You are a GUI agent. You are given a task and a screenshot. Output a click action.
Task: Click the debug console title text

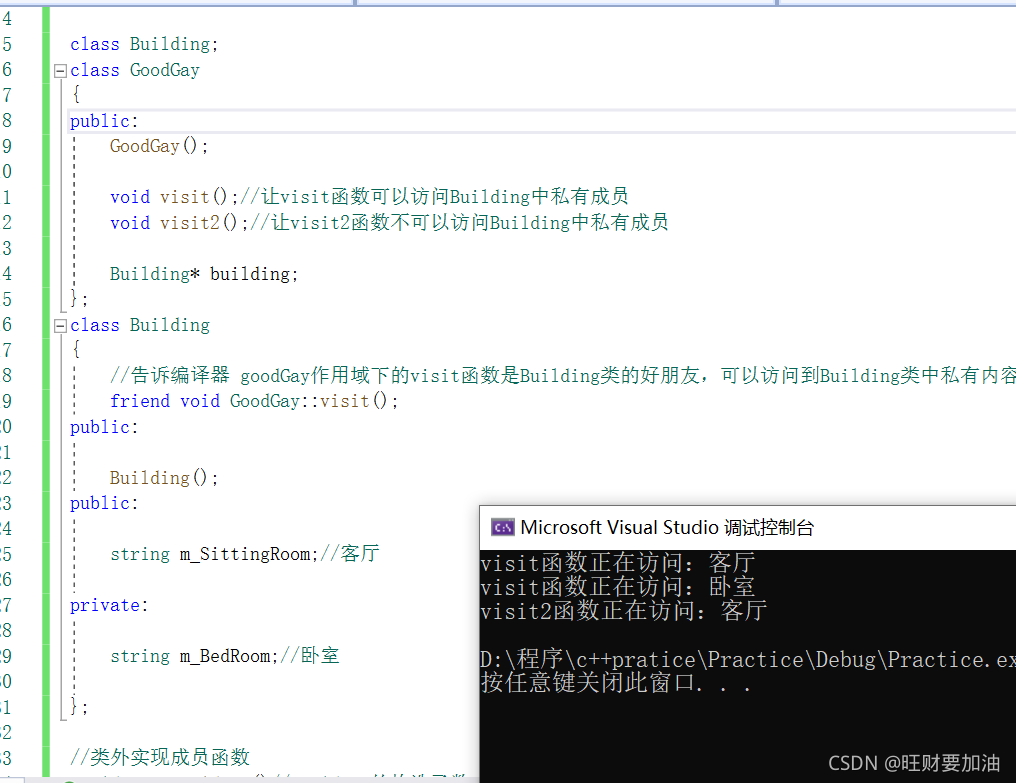click(667, 528)
